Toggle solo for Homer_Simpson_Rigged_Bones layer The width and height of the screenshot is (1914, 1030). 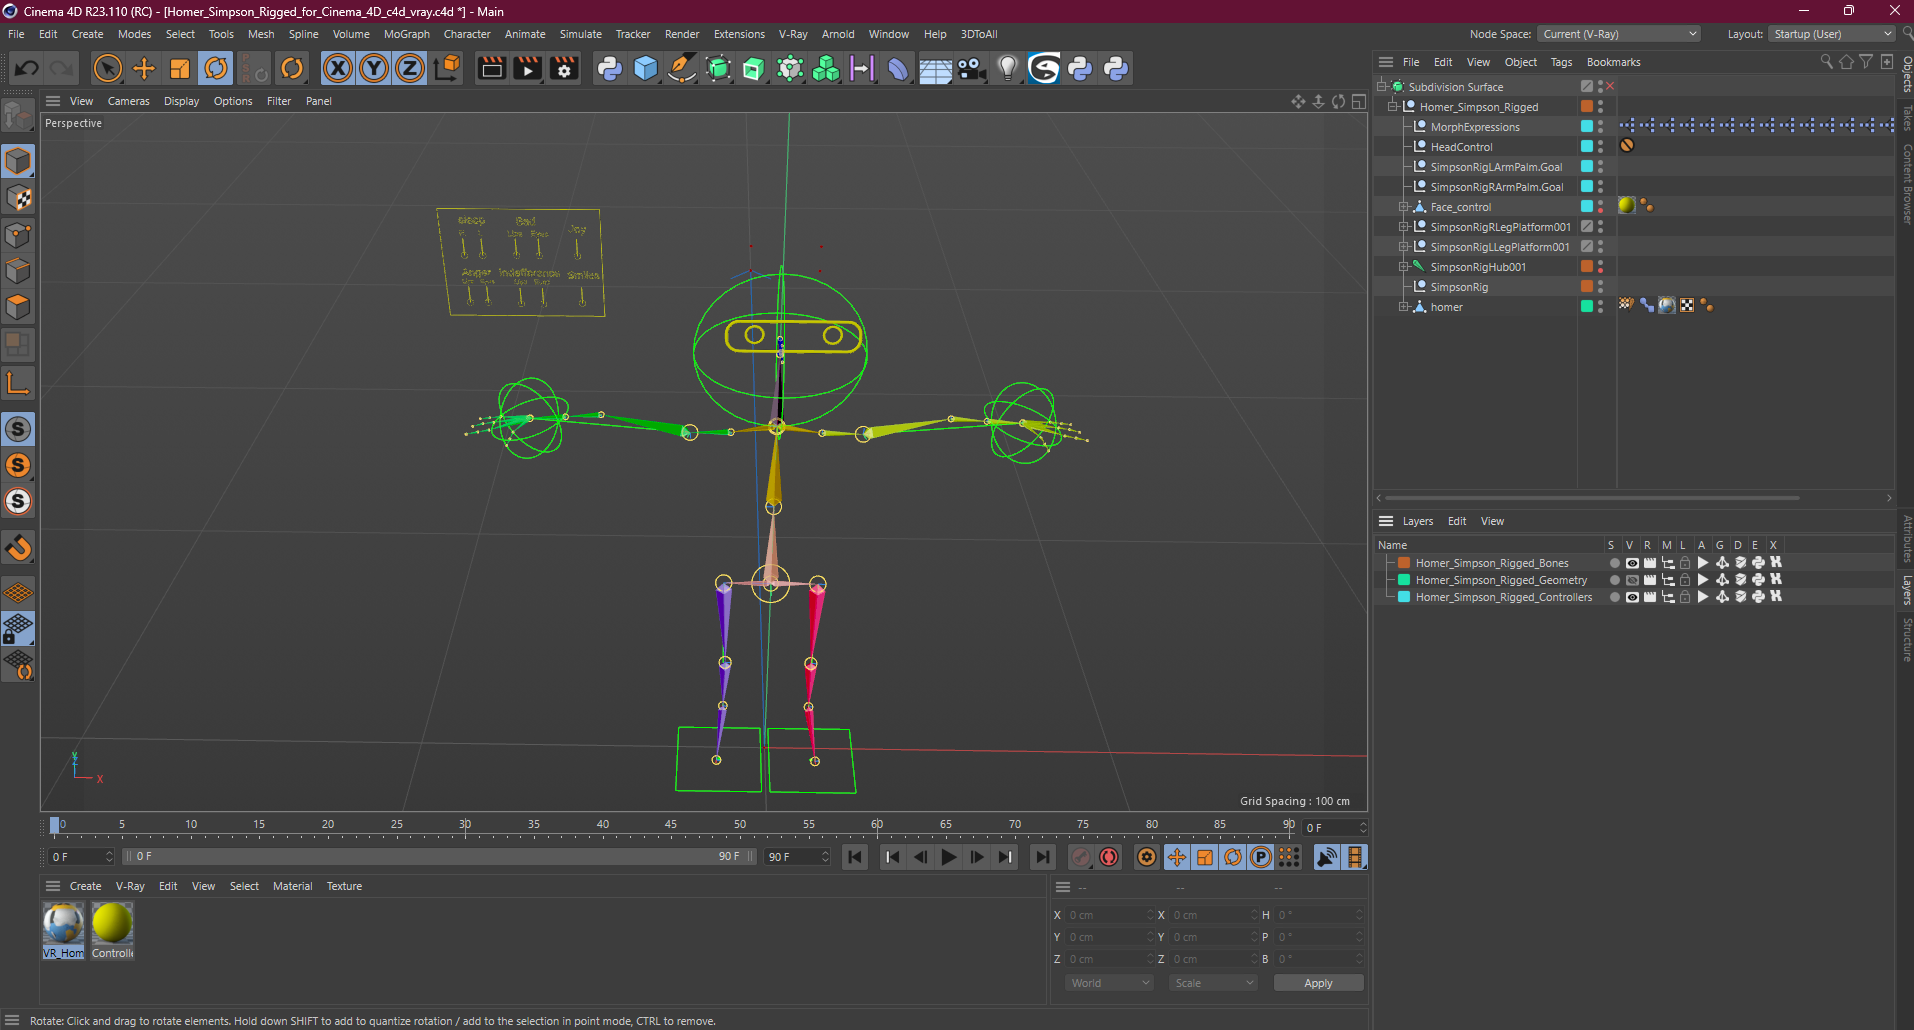click(1614, 563)
